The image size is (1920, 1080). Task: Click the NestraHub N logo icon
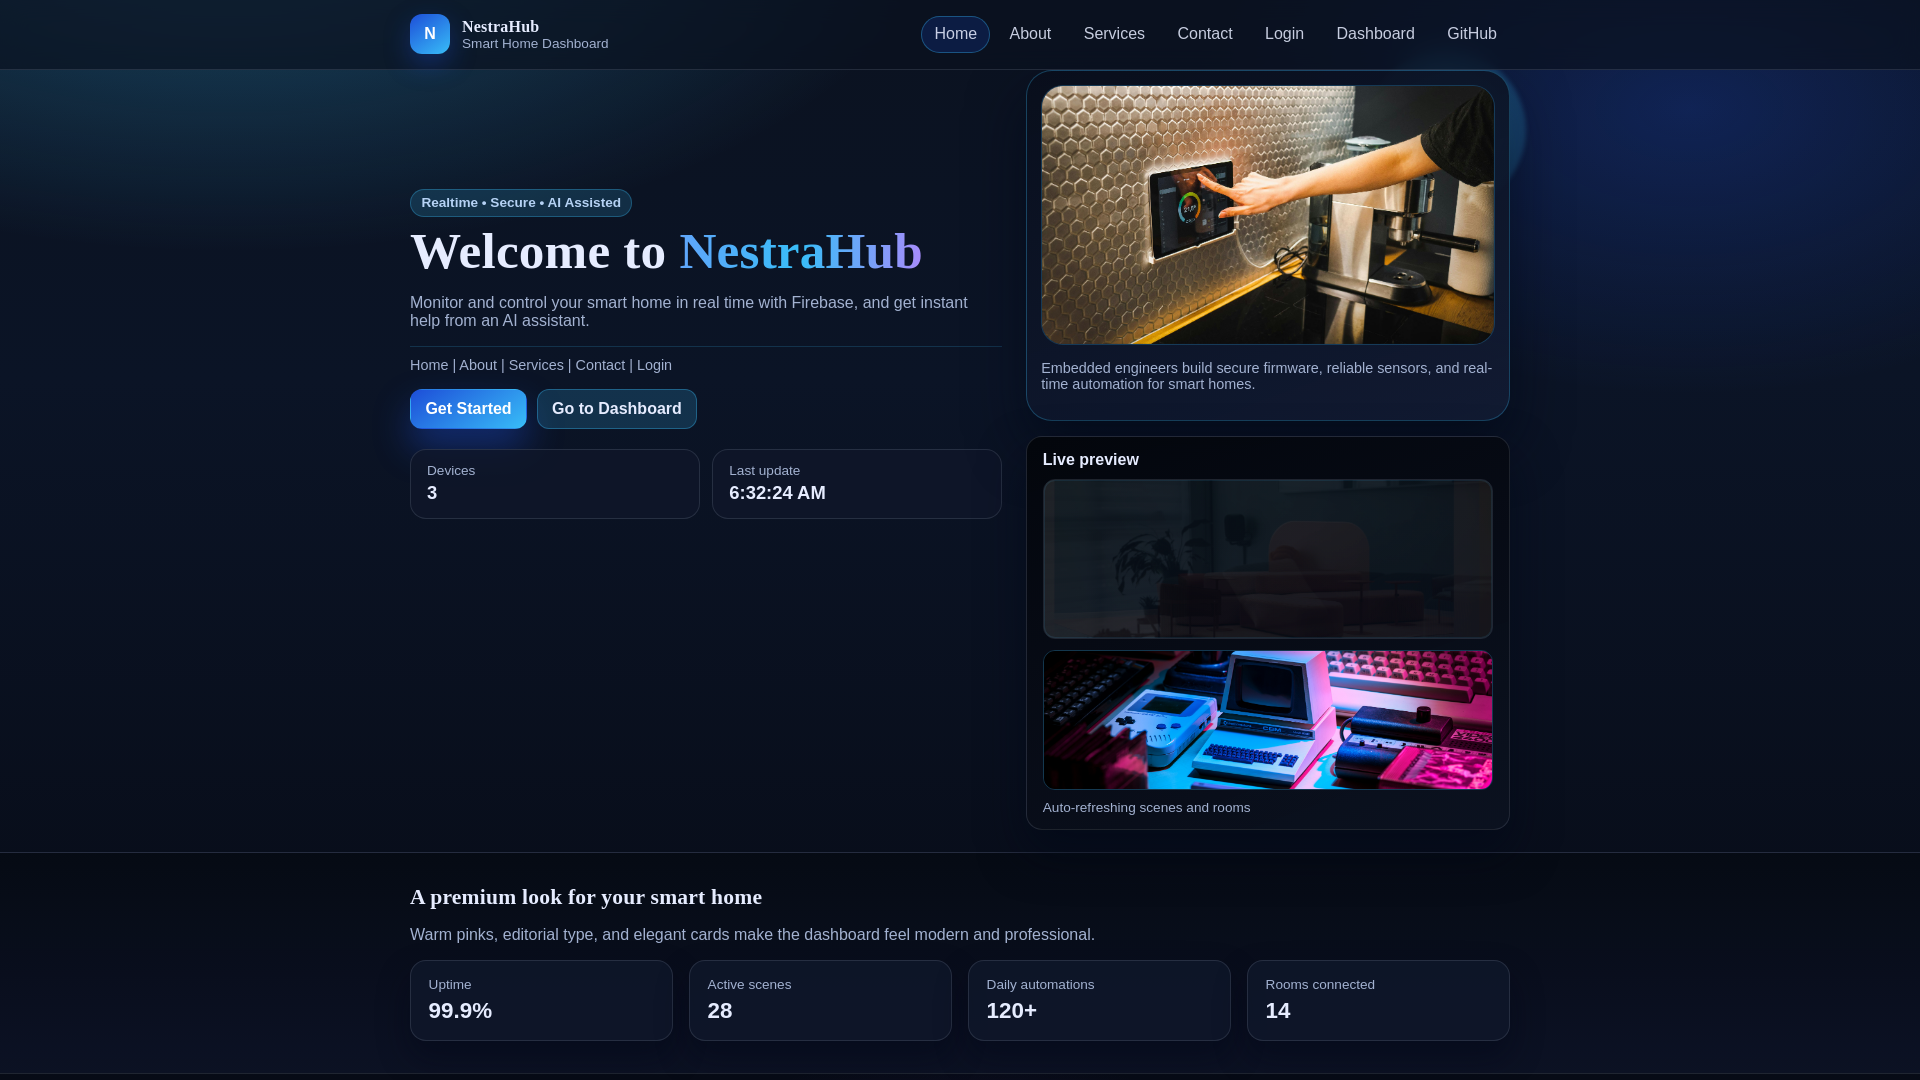coord(430,34)
